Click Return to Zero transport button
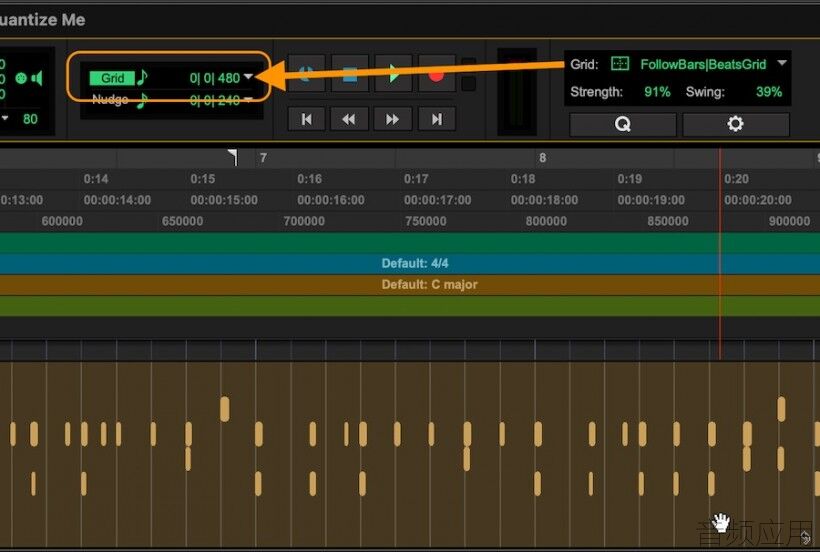820x552 pixels. coord(306,119)
